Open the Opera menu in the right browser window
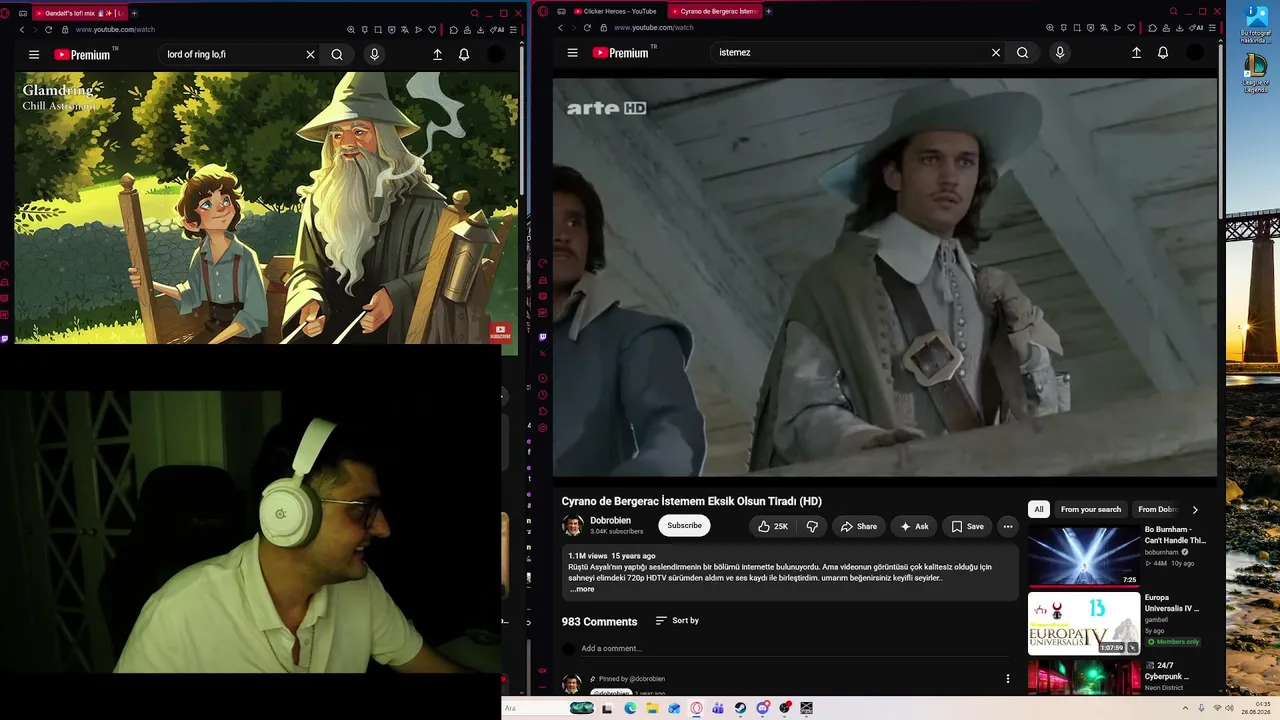Viewport: 1280px width, 720px height. tap(543, 11)
